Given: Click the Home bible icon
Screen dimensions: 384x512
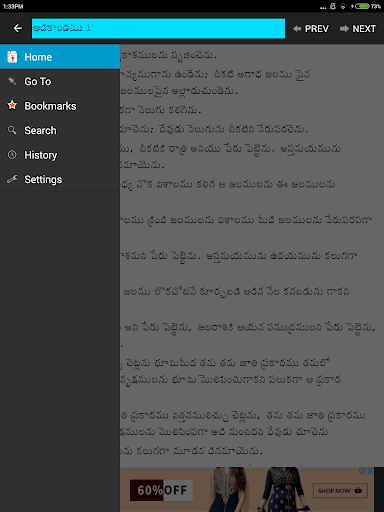Looking at the screenshot, I should tap(12, 57).
